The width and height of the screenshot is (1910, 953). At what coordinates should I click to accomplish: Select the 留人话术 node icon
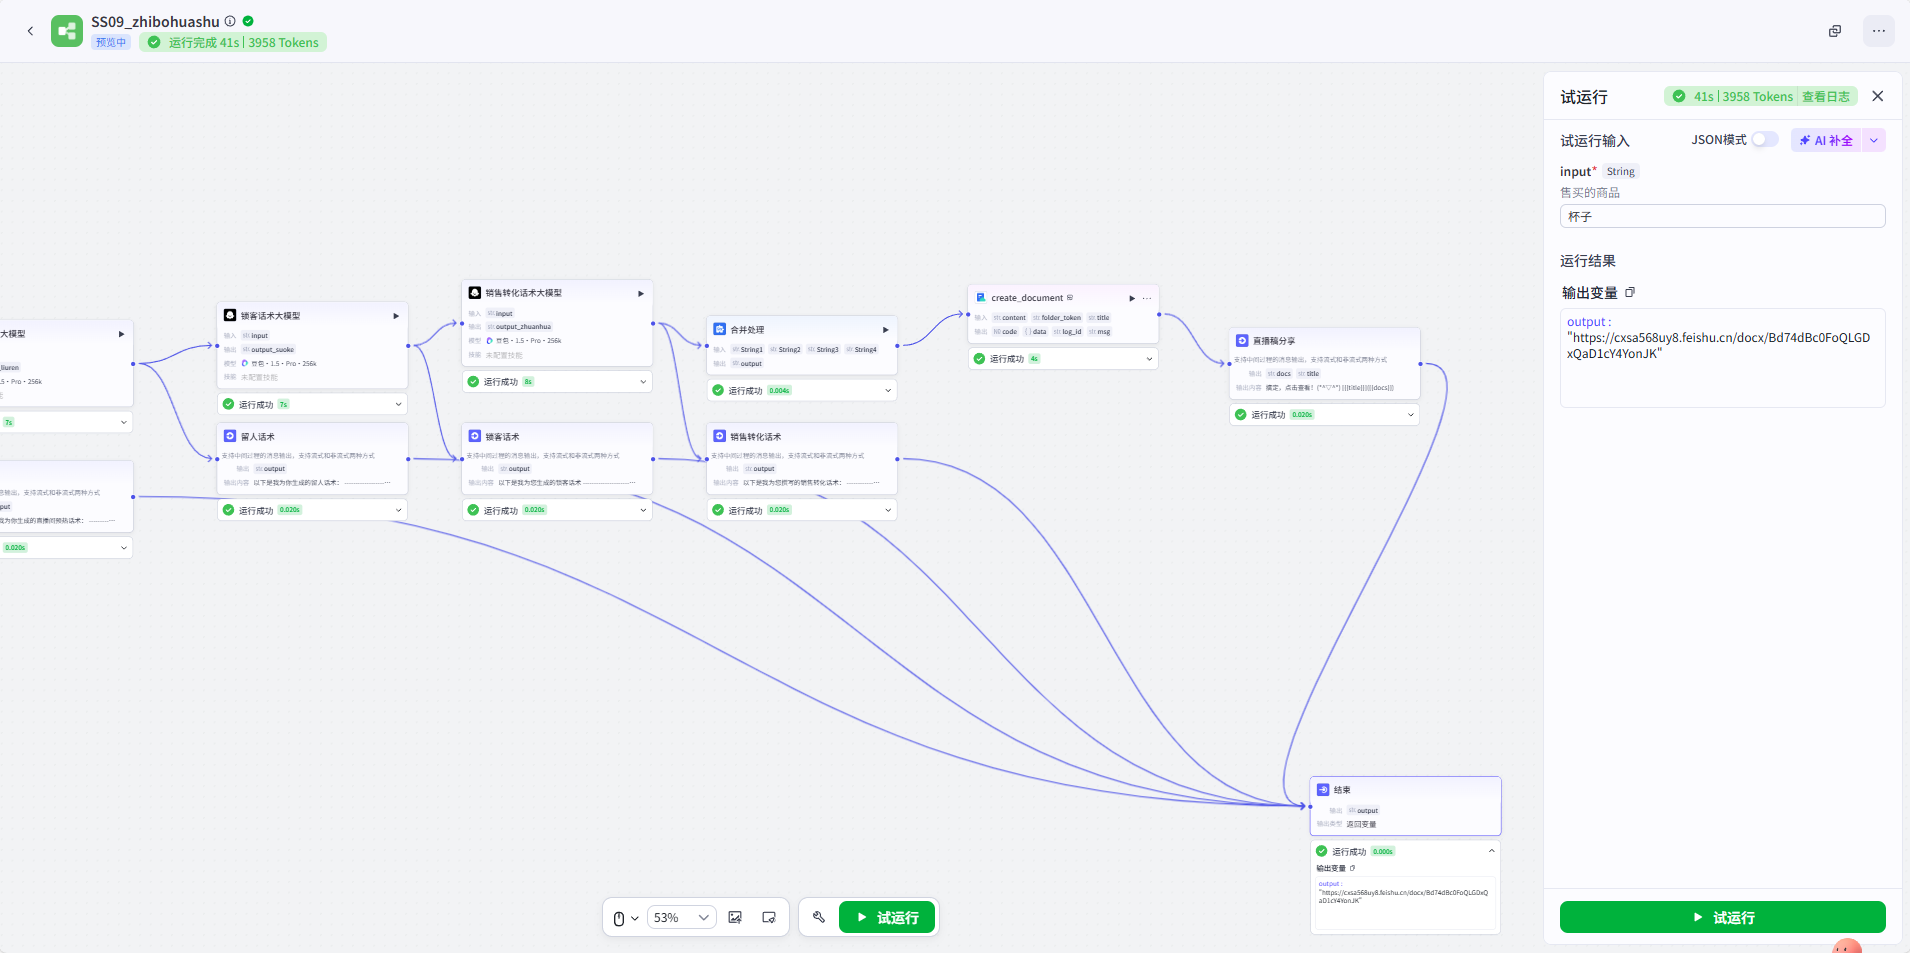(230, 436)
